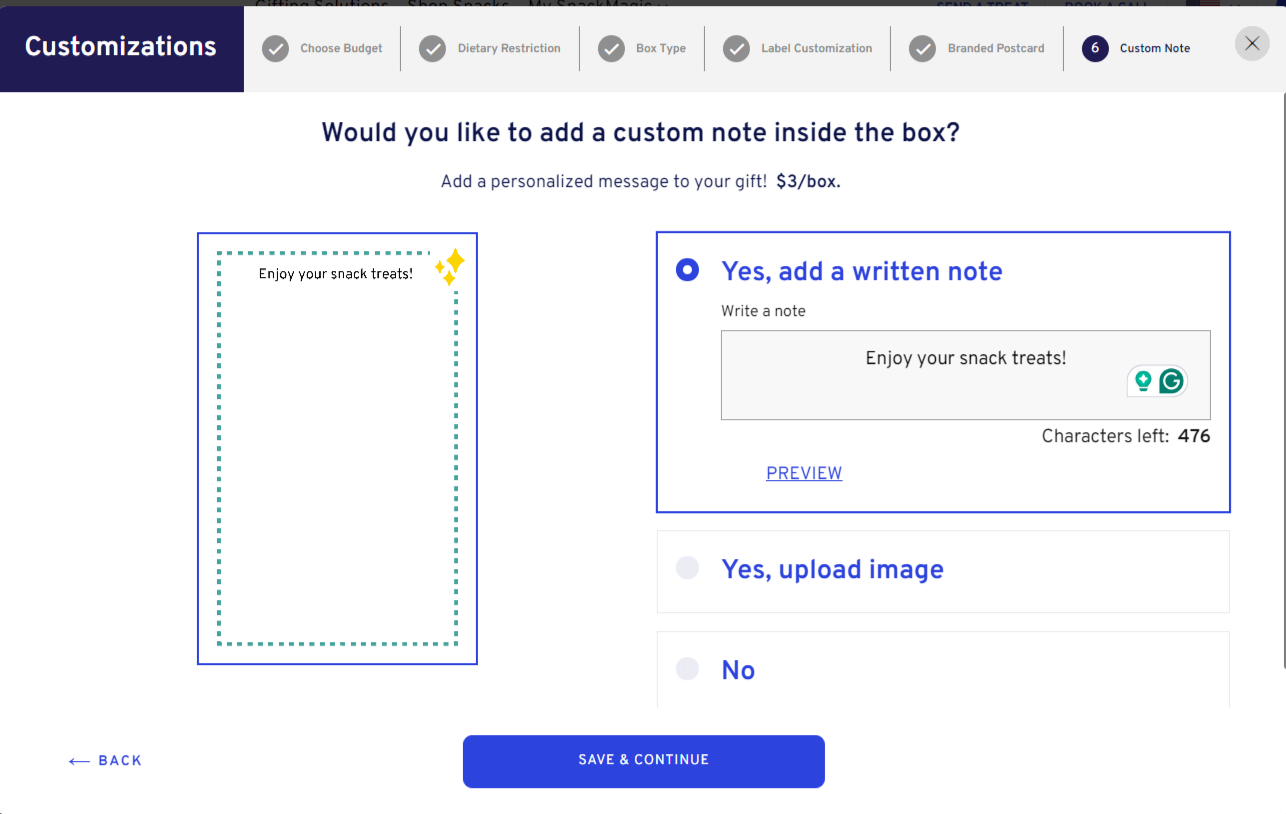Click the yellow sparkle icon on preview
The width and height of the screenshot is (1286, 814).
coord(450,266)
